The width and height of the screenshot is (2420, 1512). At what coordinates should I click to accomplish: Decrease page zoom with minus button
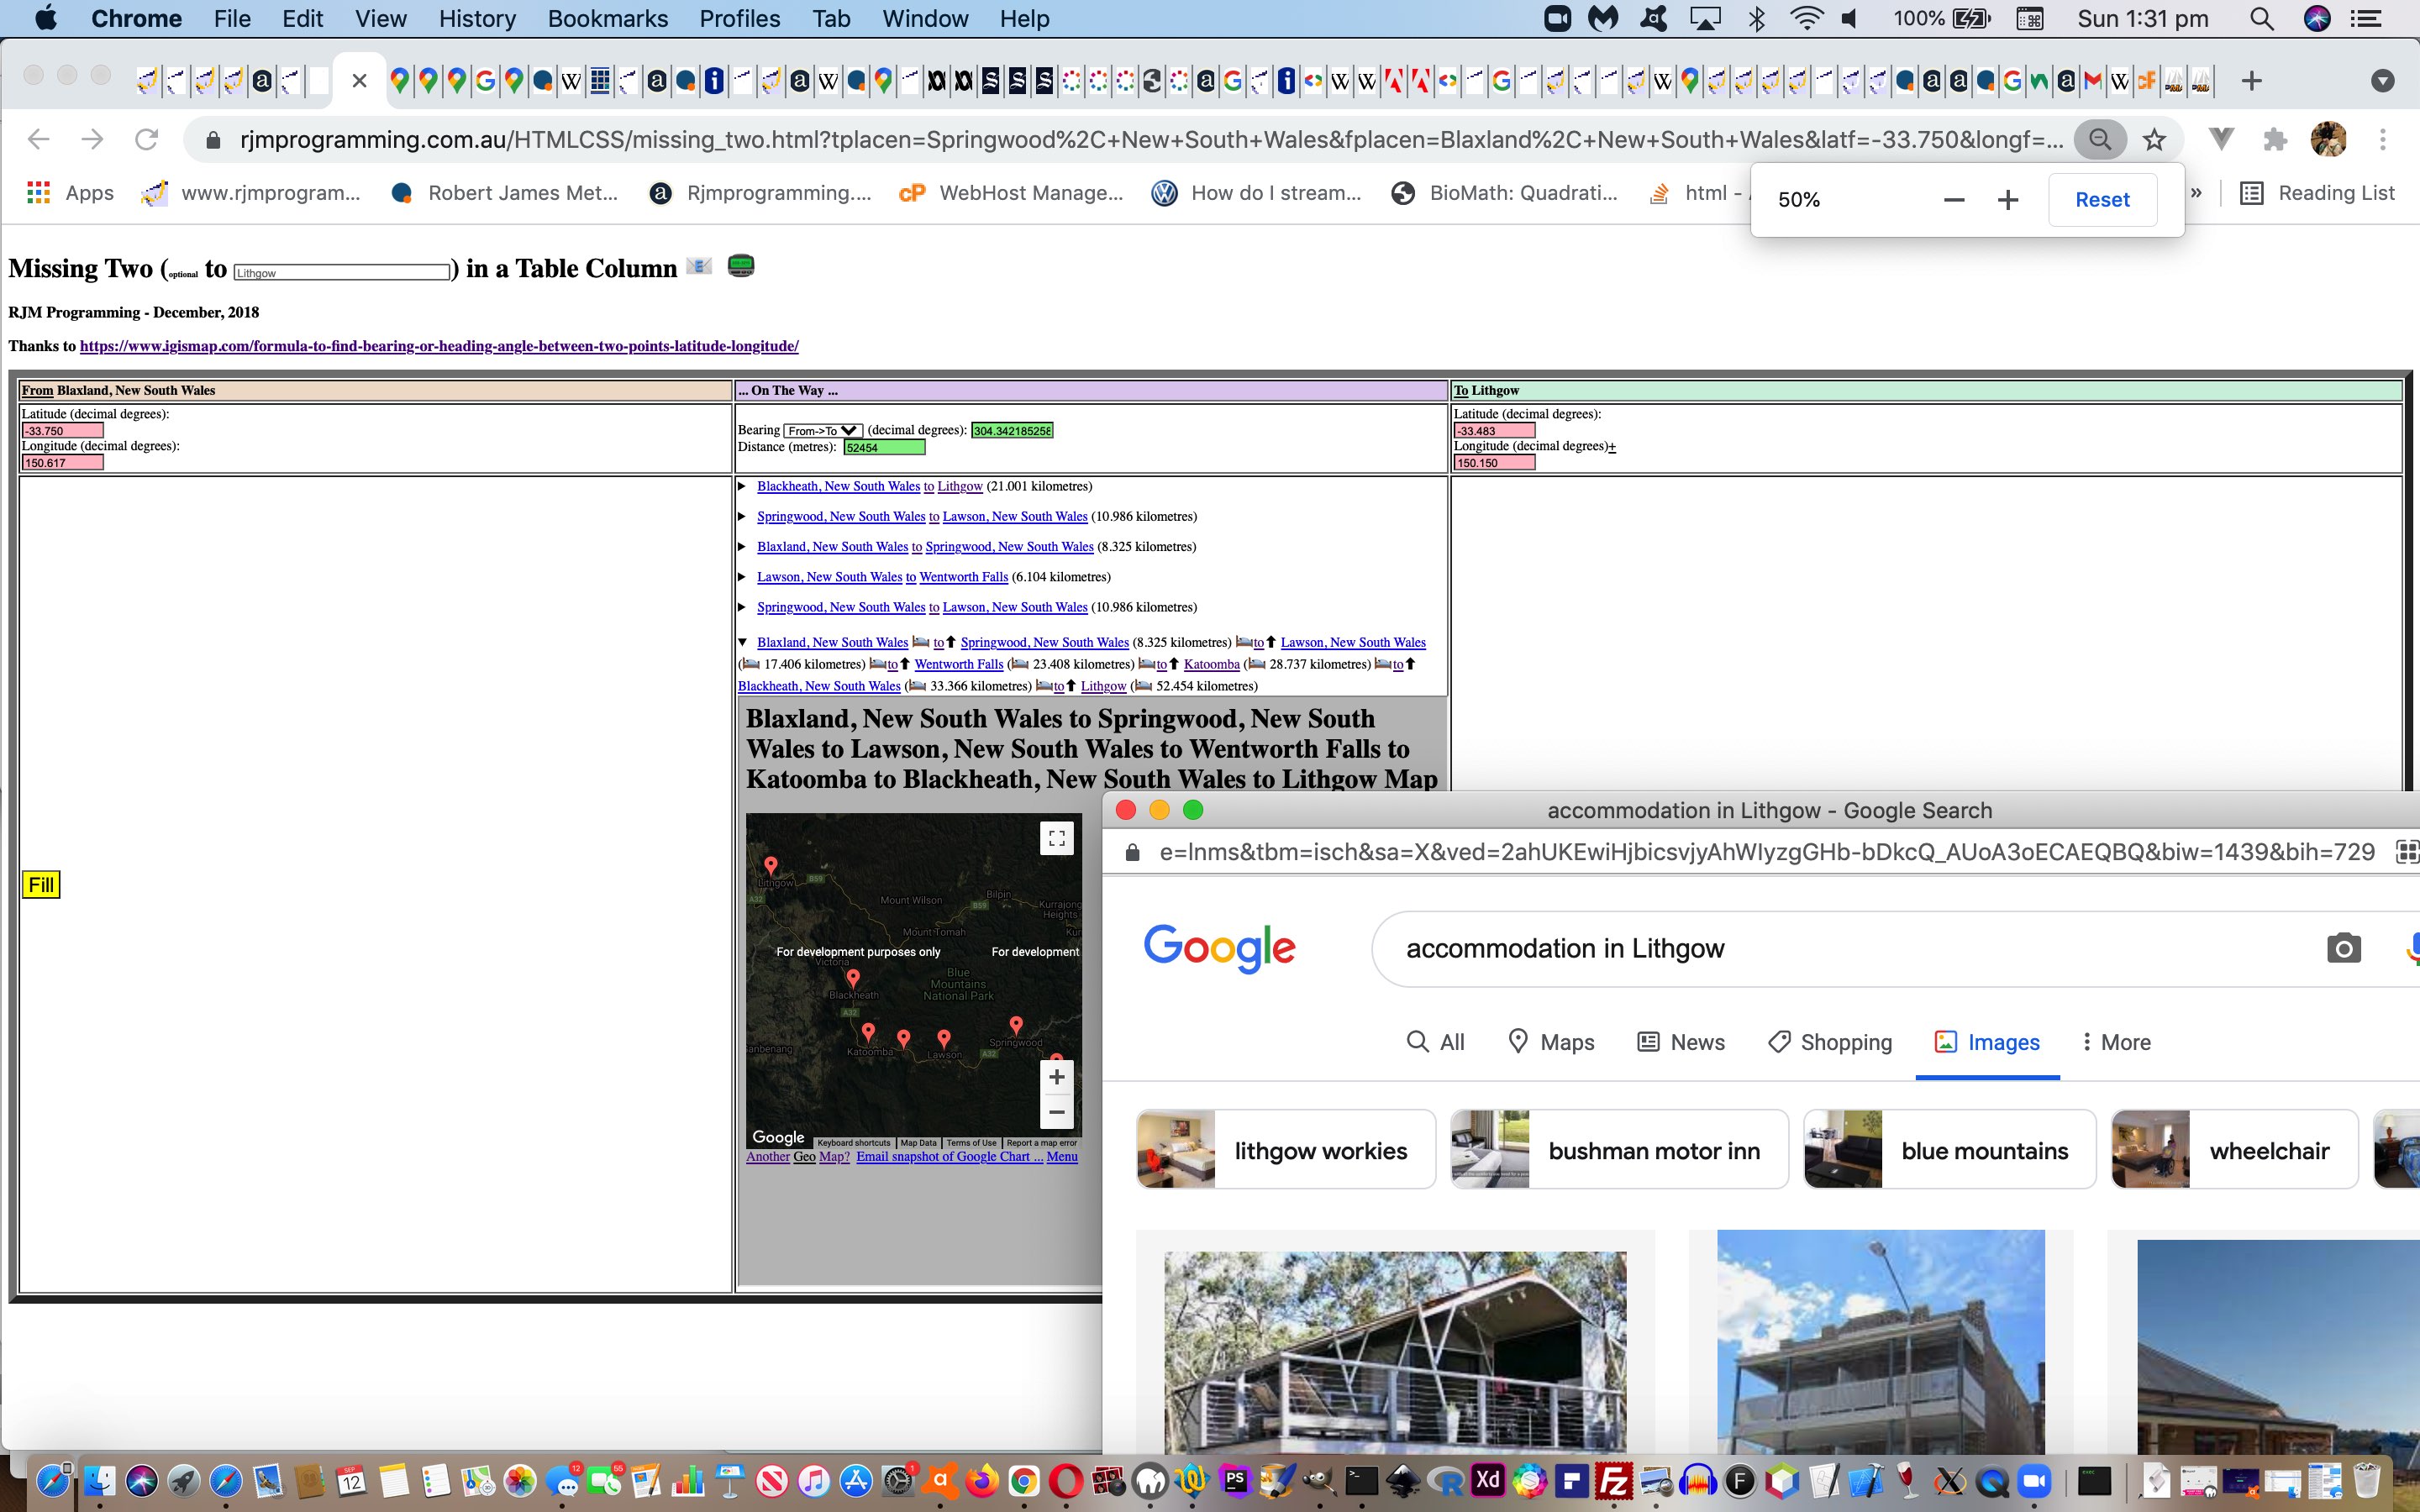click(1954, 200)
